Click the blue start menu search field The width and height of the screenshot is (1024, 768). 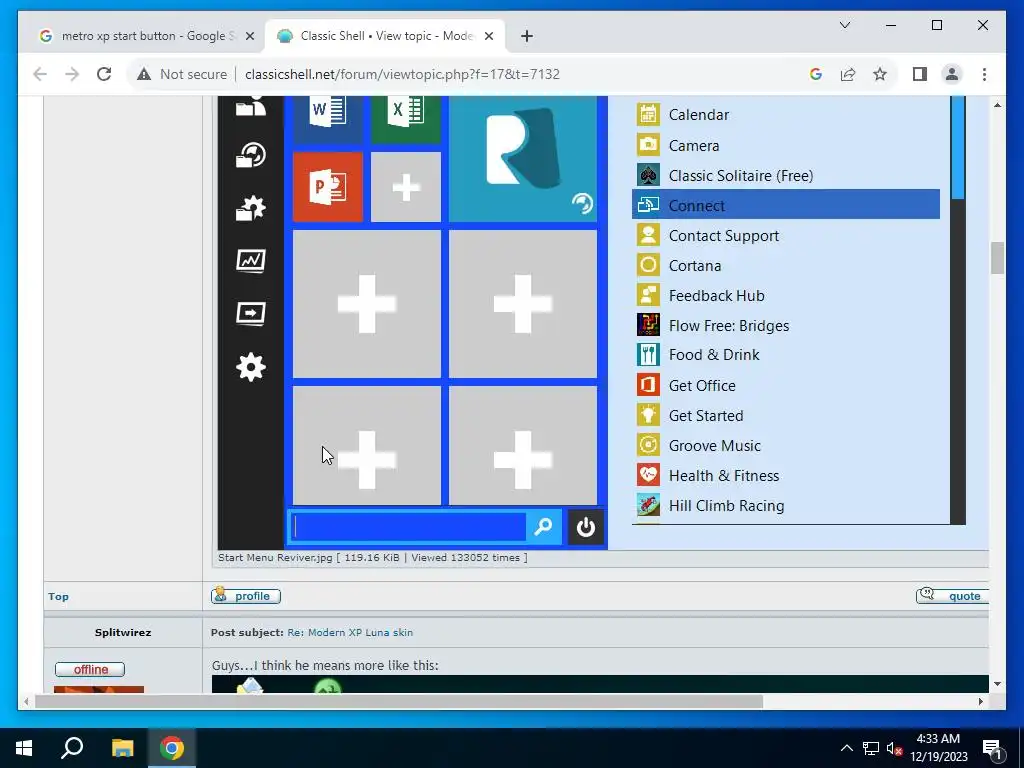408,526
